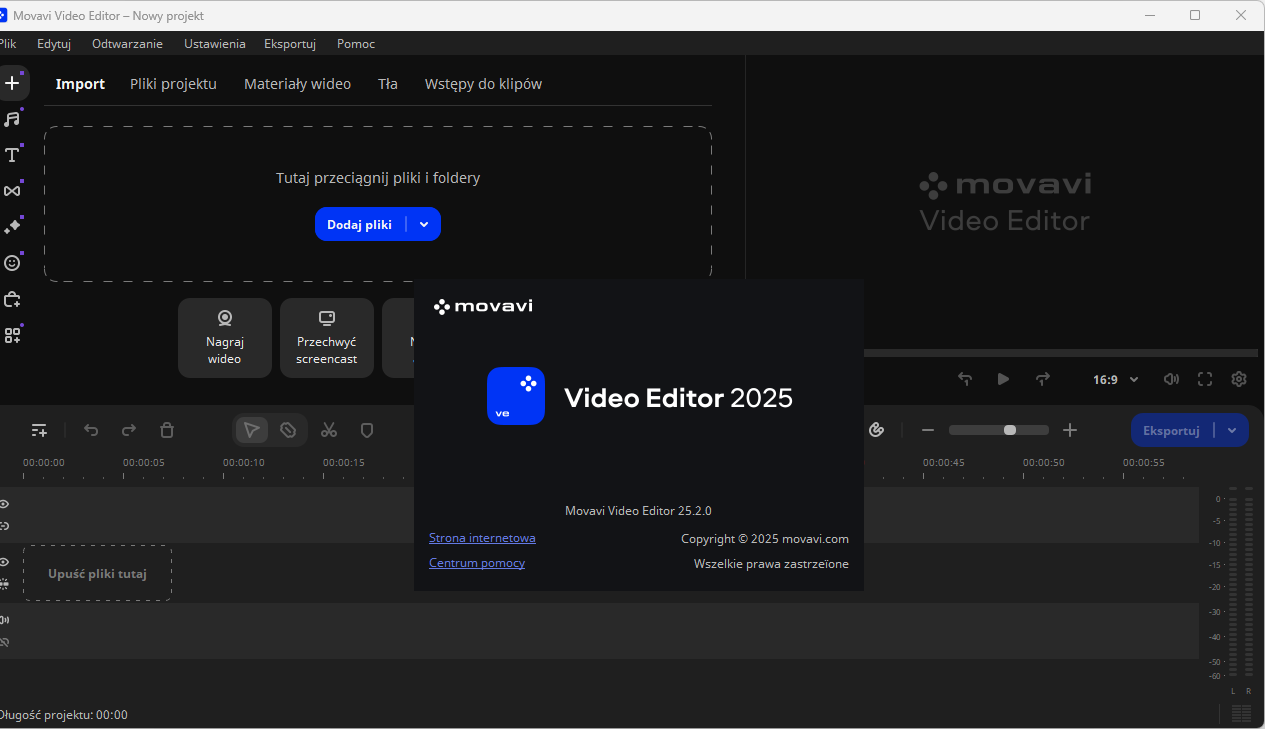
Task: Open the transitions bow-tie icon panel
Action: point(12,191)
